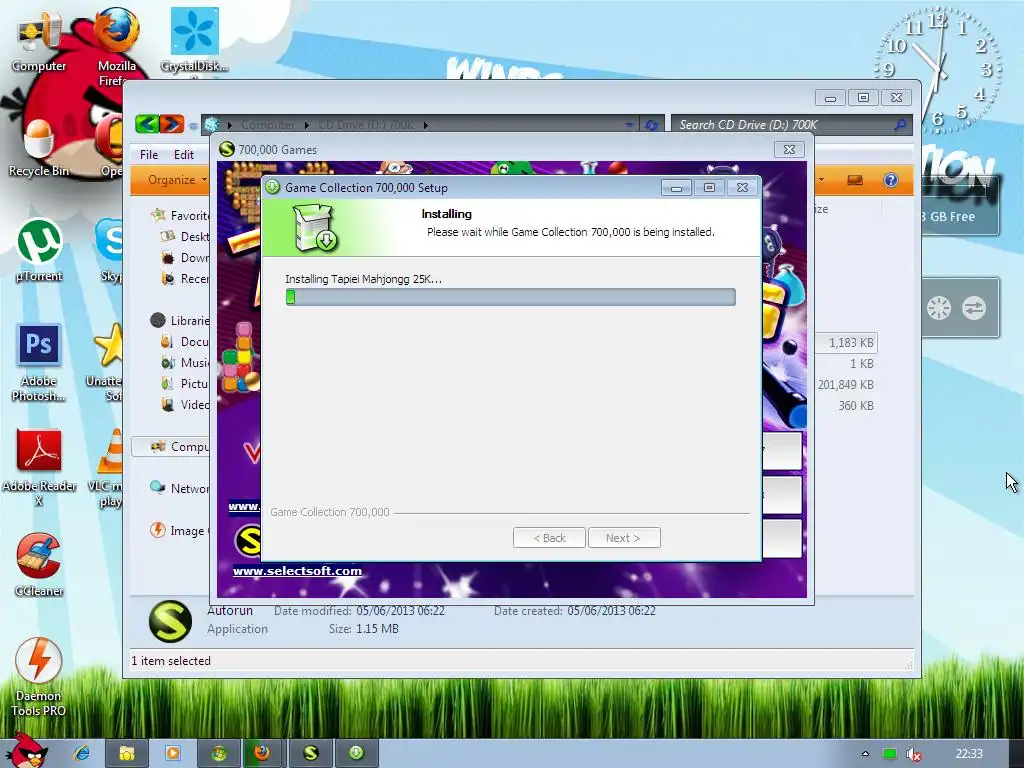Go forward using Explorer's orange forward arrow
The image size is (1024, 768).
172,123
